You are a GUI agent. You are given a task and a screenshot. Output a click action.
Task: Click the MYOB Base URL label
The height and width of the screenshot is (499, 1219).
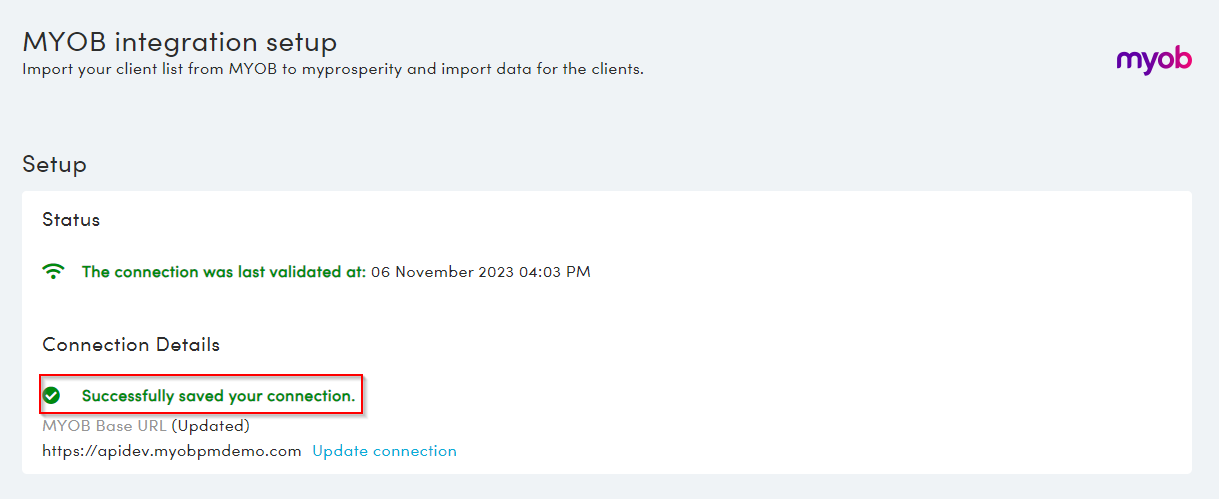(x=104, y=426)
